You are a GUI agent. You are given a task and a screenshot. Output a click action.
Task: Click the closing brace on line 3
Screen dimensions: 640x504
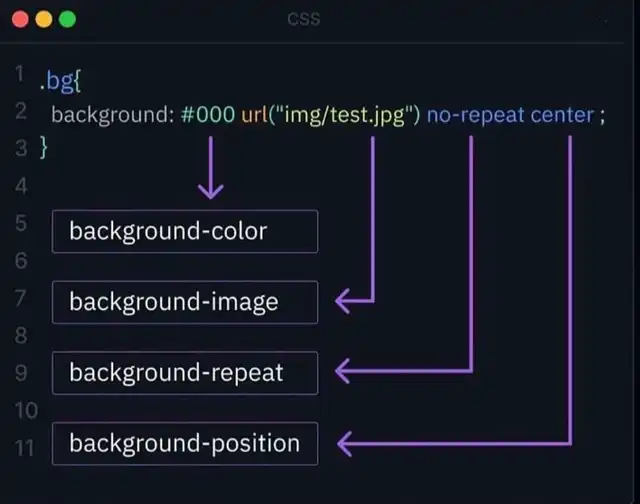(x=44, y=149)
